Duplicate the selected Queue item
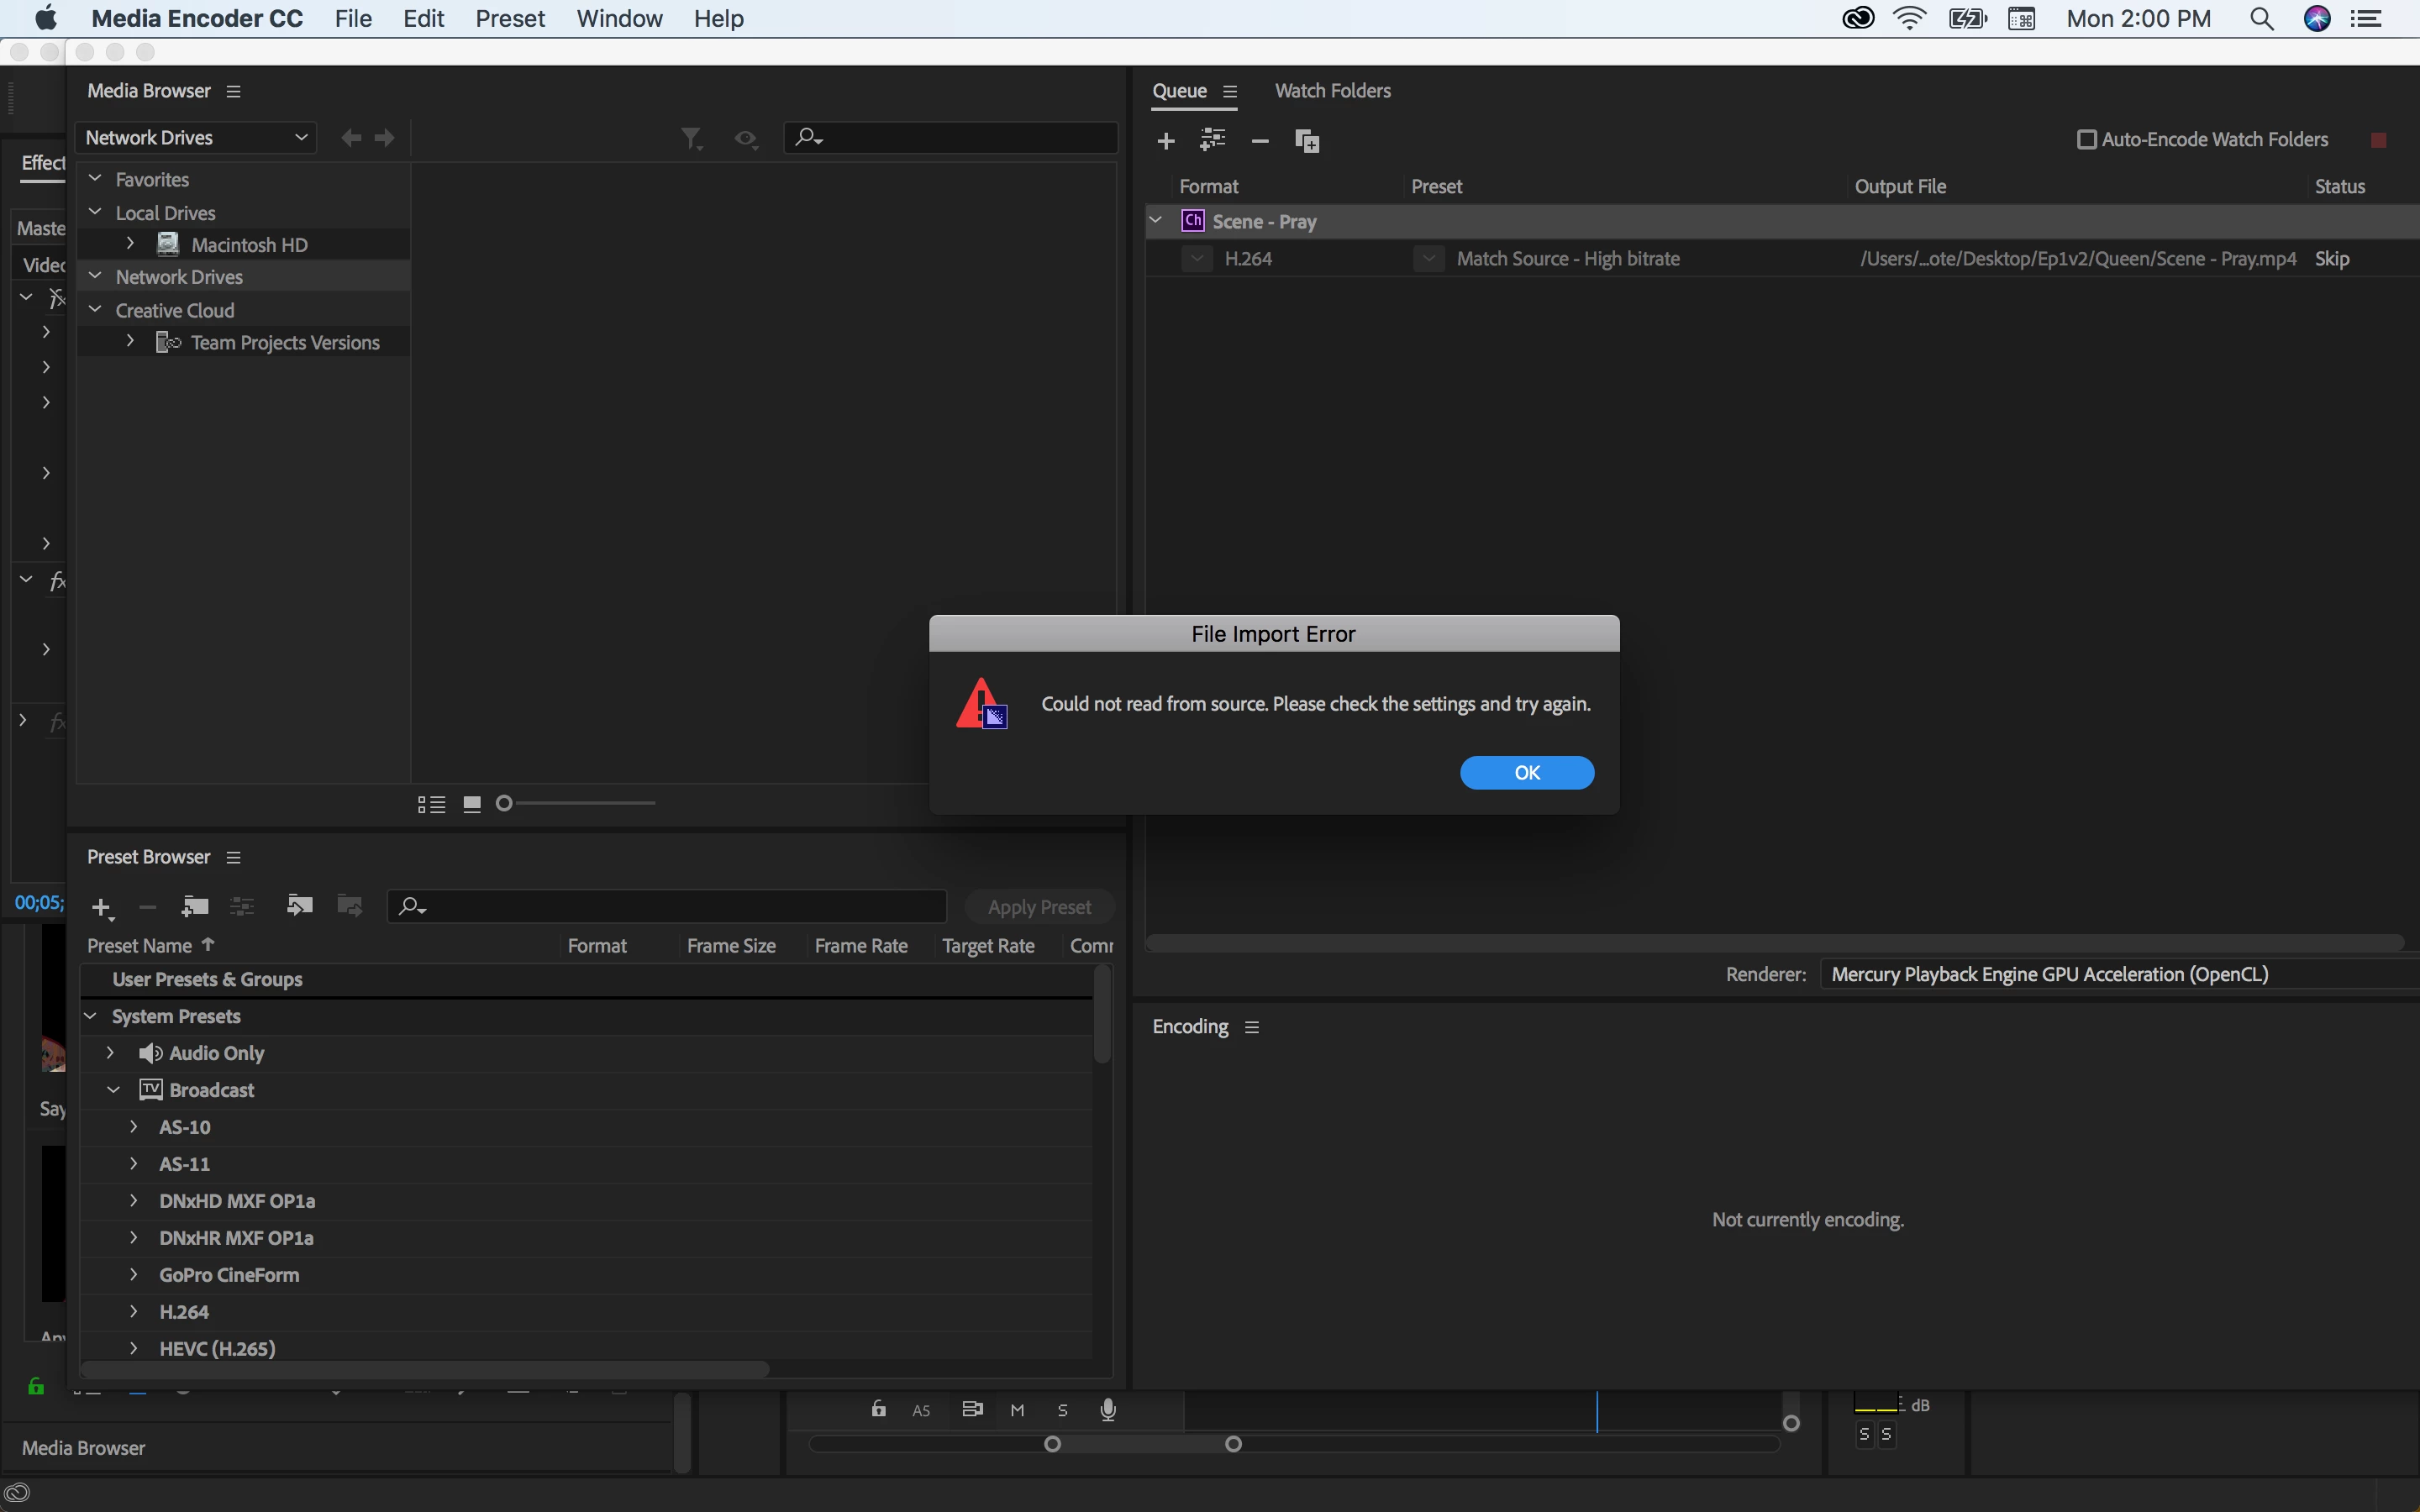2420x1512 pixels. pyautogui.click(x=1307, y=141)
